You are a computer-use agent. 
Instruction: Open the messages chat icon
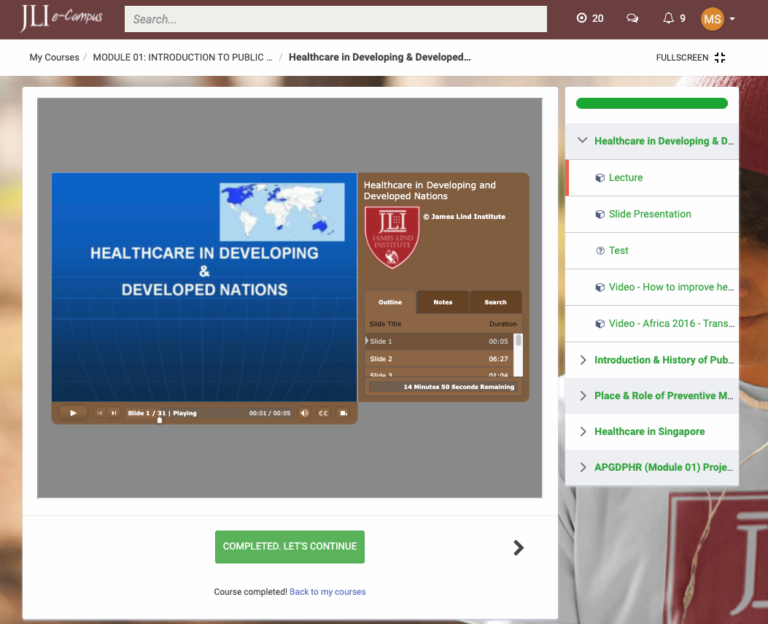click(632, 19)
